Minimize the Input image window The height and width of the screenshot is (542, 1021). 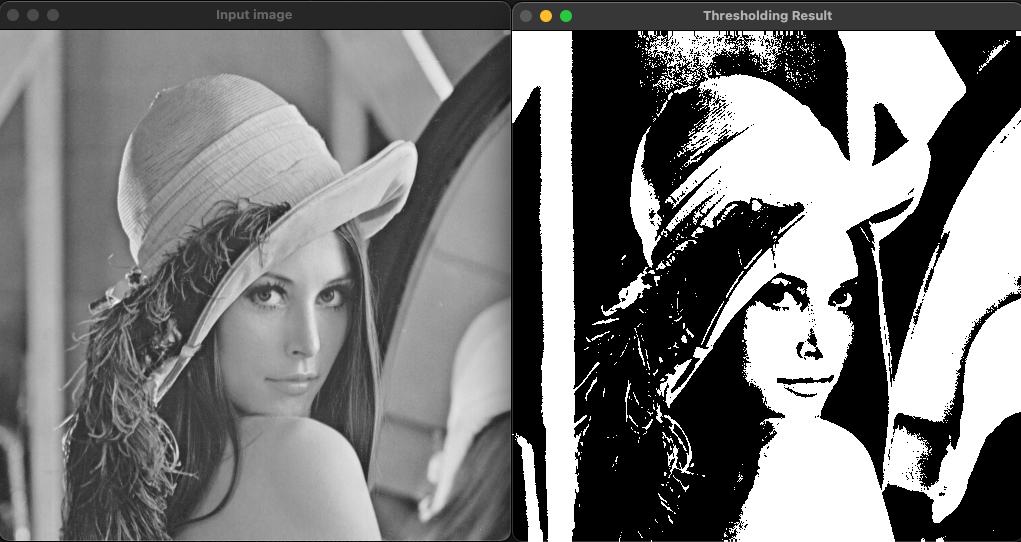click(x=33, y=15)
